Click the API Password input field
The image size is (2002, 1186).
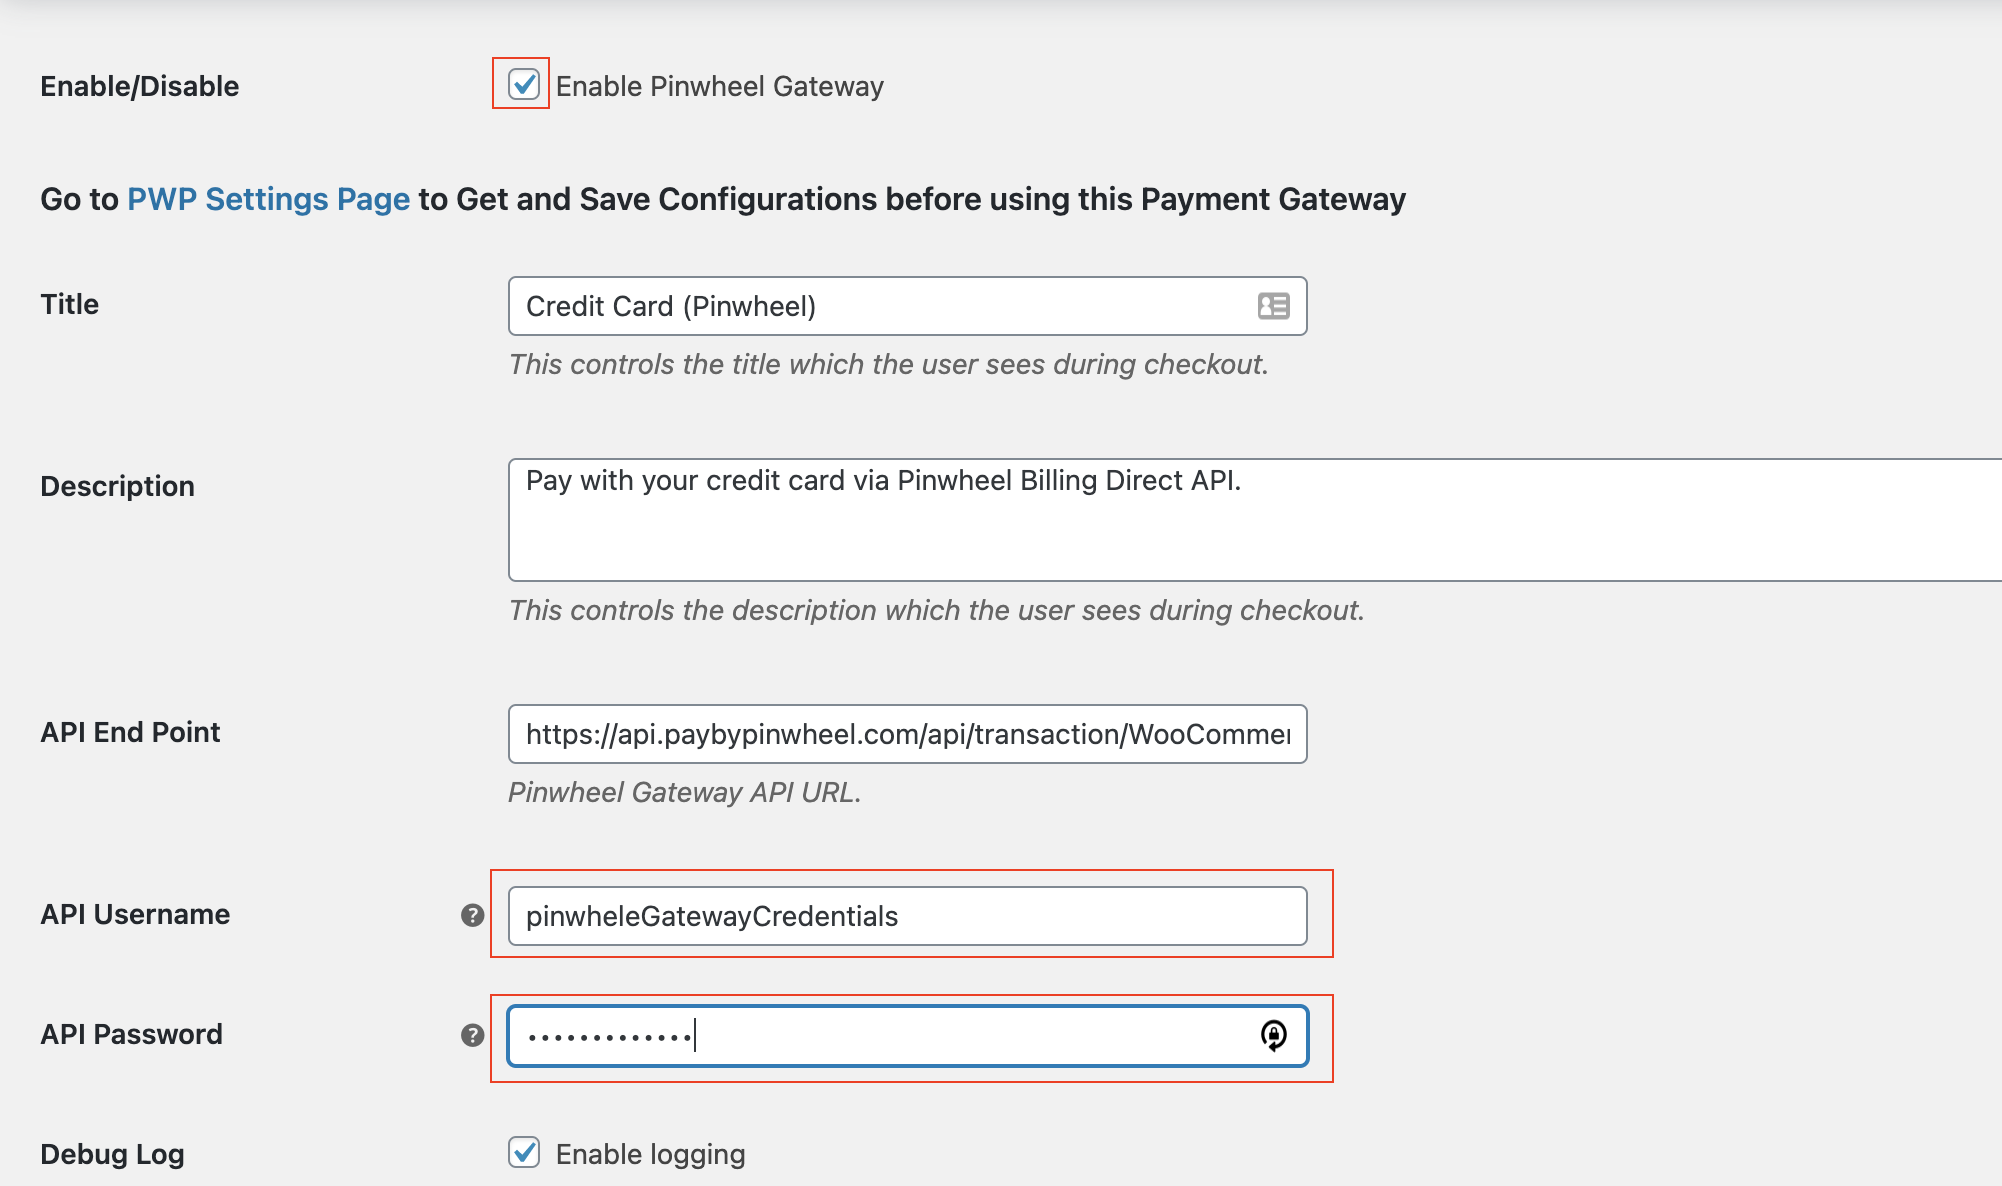pos(908,1036)
